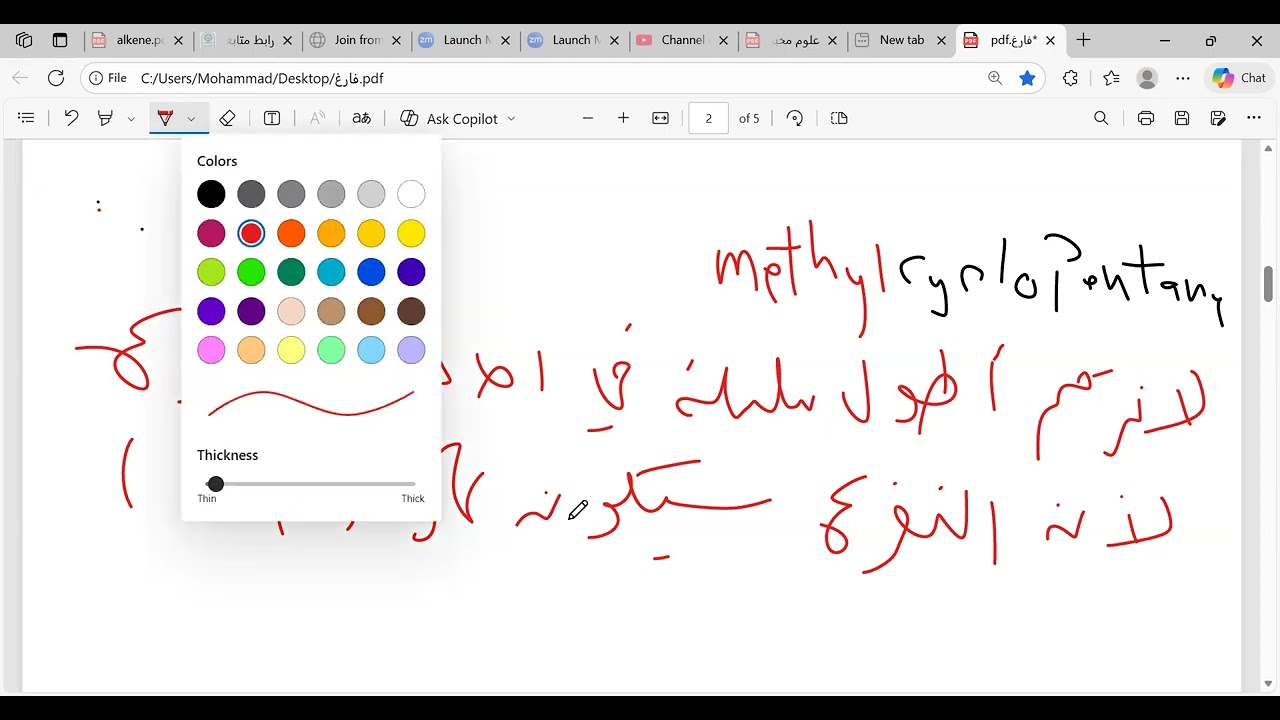The height and width of the screenshot is (720, 1280).
Task: Pick the black color swatch
Action: click(211, 194)
